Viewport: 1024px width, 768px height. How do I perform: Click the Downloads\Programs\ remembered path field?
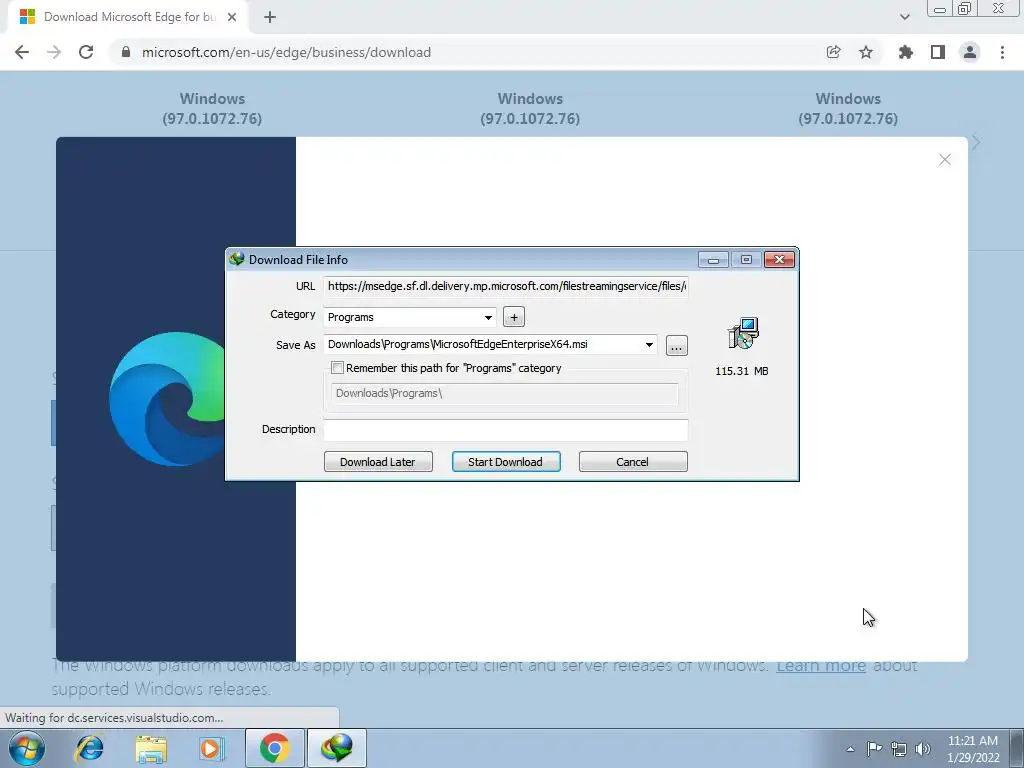(x=505, y=394)
